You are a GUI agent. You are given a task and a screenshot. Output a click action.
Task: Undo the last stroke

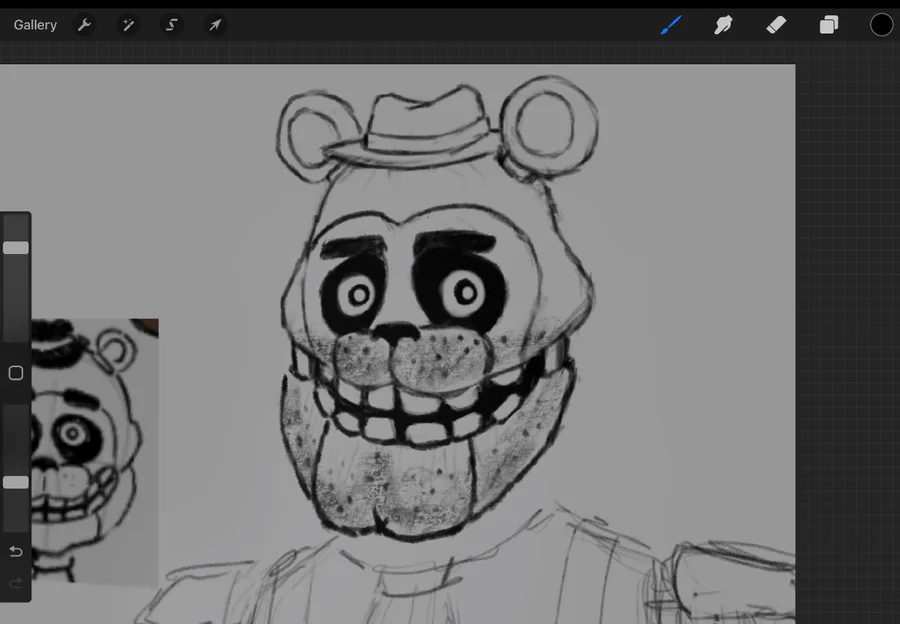15,552
